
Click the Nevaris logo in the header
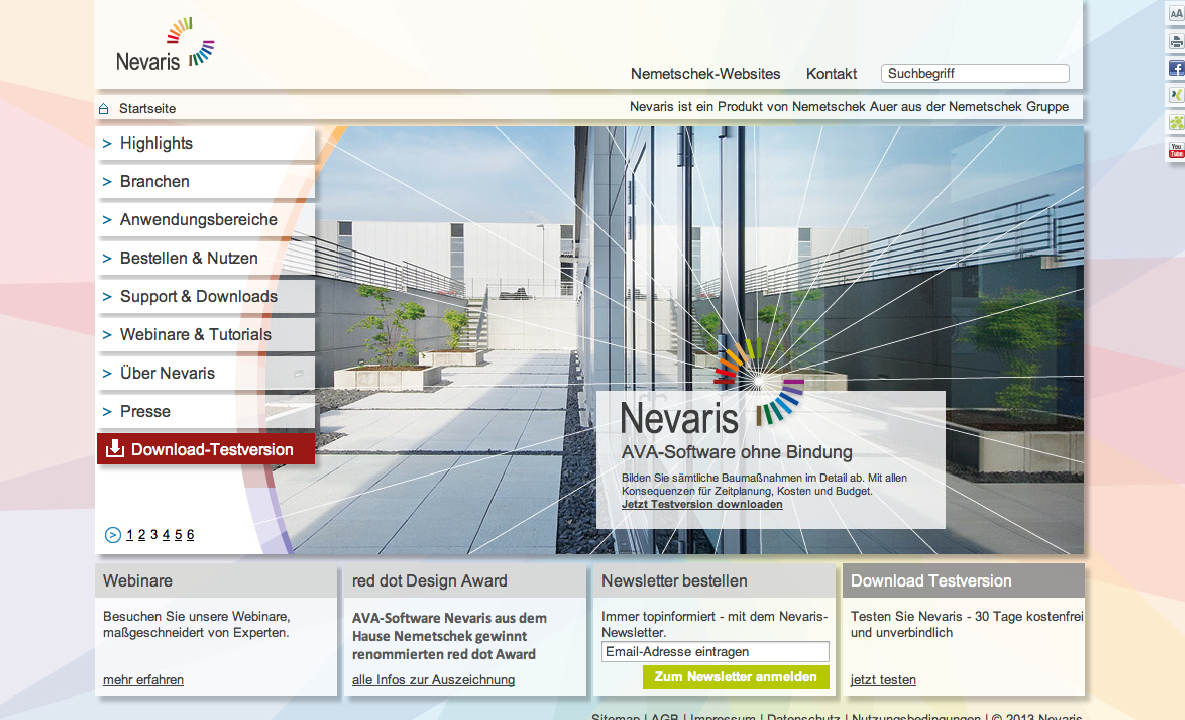tap(165, 46)
